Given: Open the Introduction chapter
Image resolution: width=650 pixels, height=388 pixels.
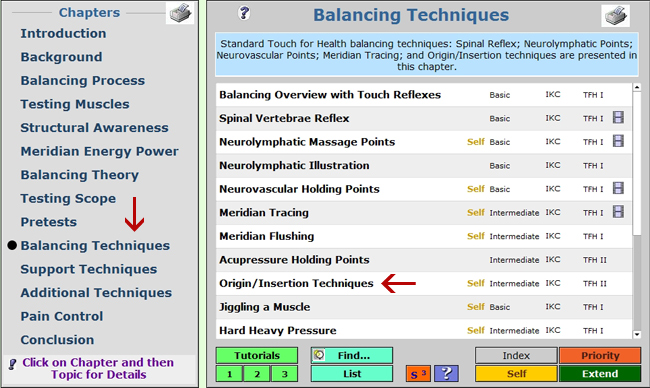Looking at the screenshot, I should 63,33.
